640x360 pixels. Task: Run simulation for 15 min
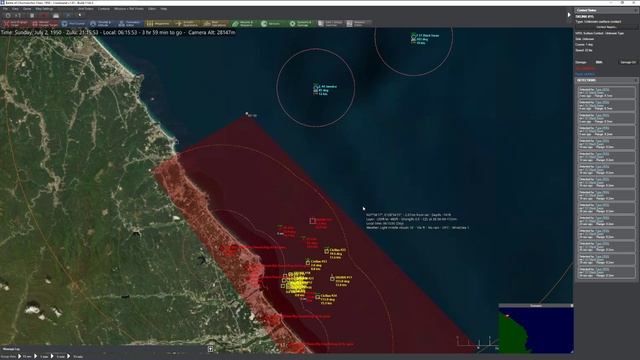pos(75,356)
